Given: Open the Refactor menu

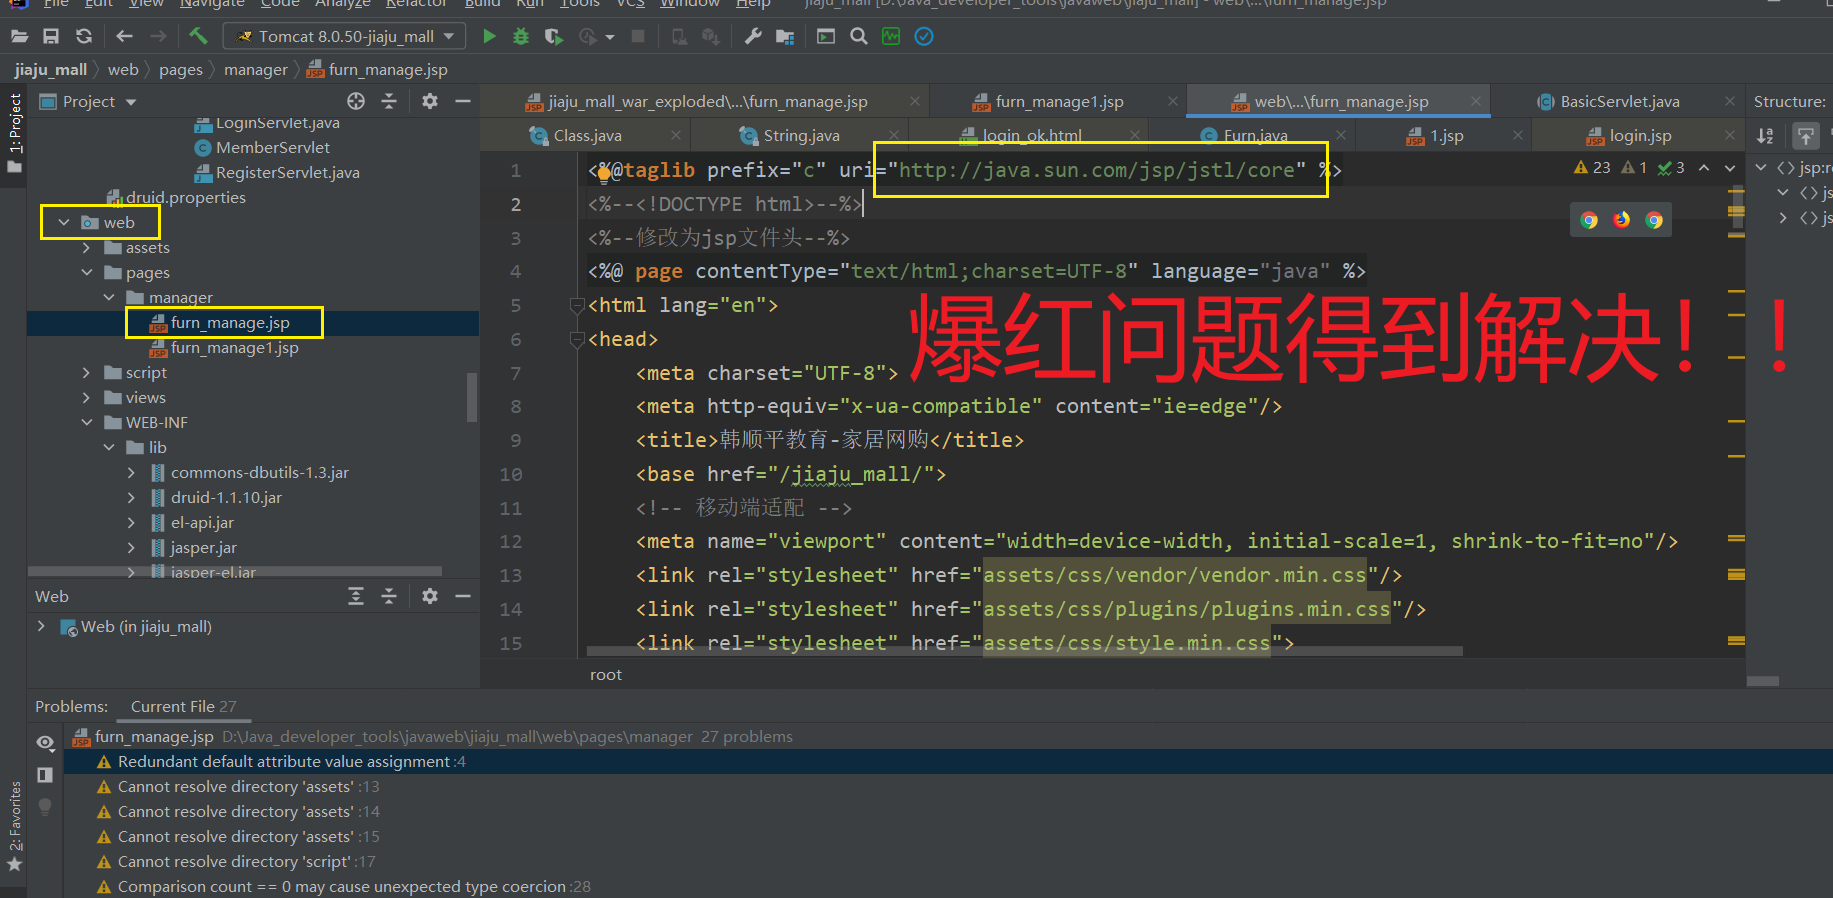Looking at the screenshot, I should (x=415, y=4).
